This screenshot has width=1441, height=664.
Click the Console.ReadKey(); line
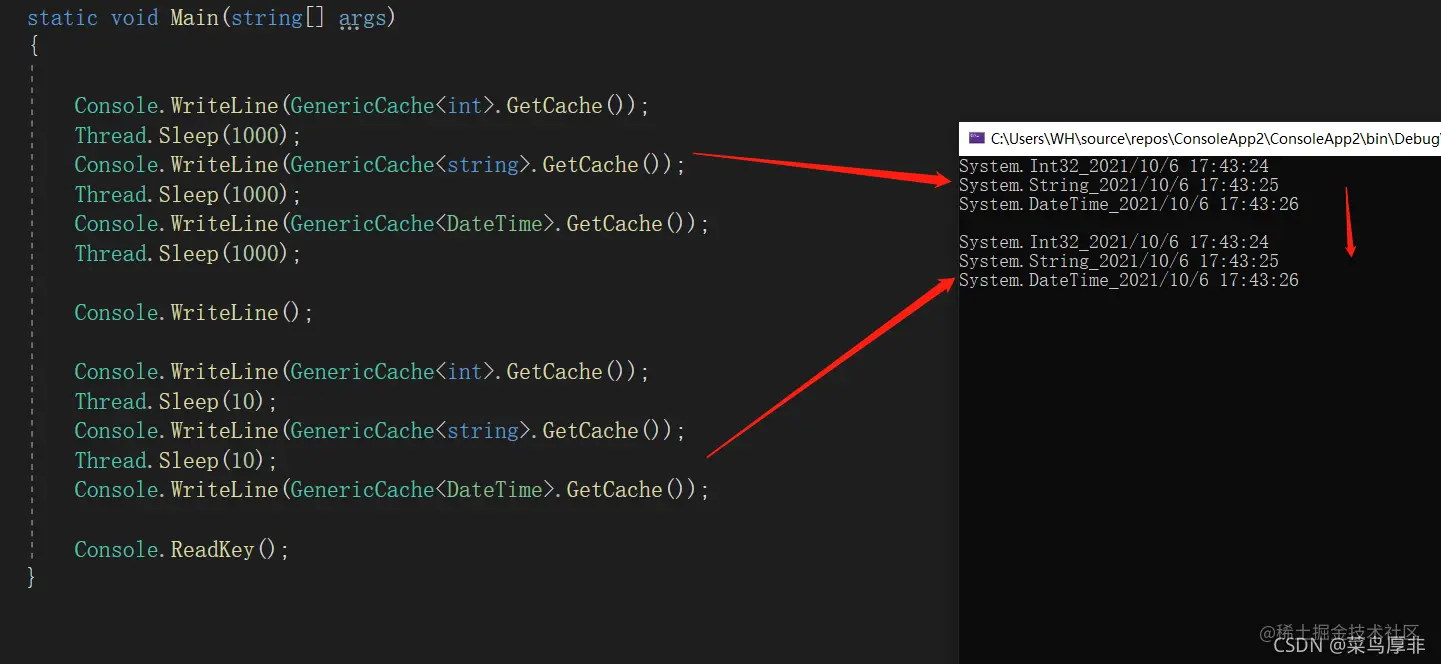click(x=182, y=550)
